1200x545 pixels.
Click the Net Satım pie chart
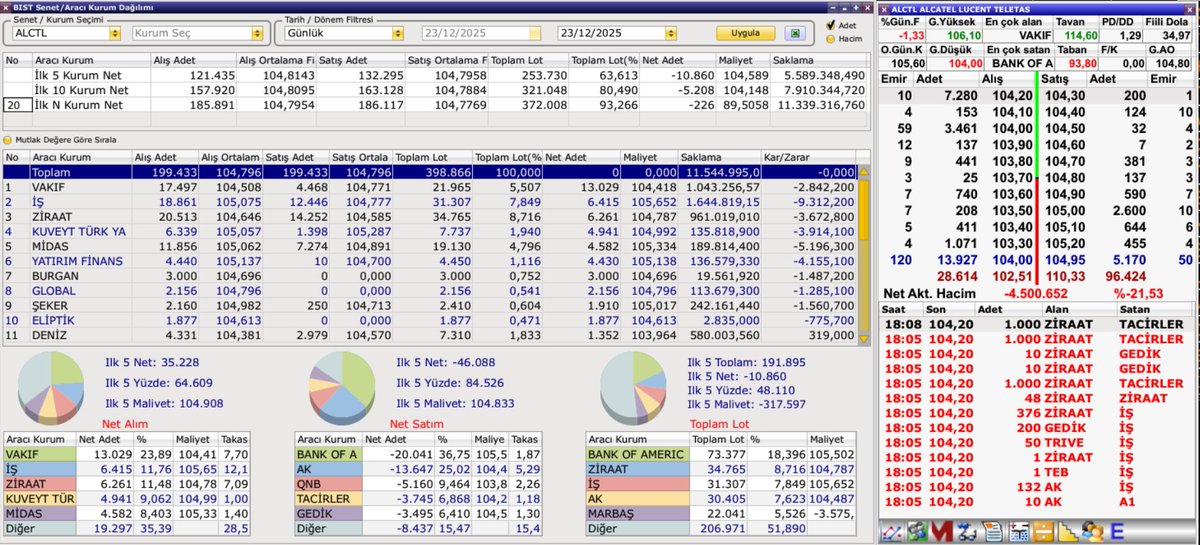point(342,386)
